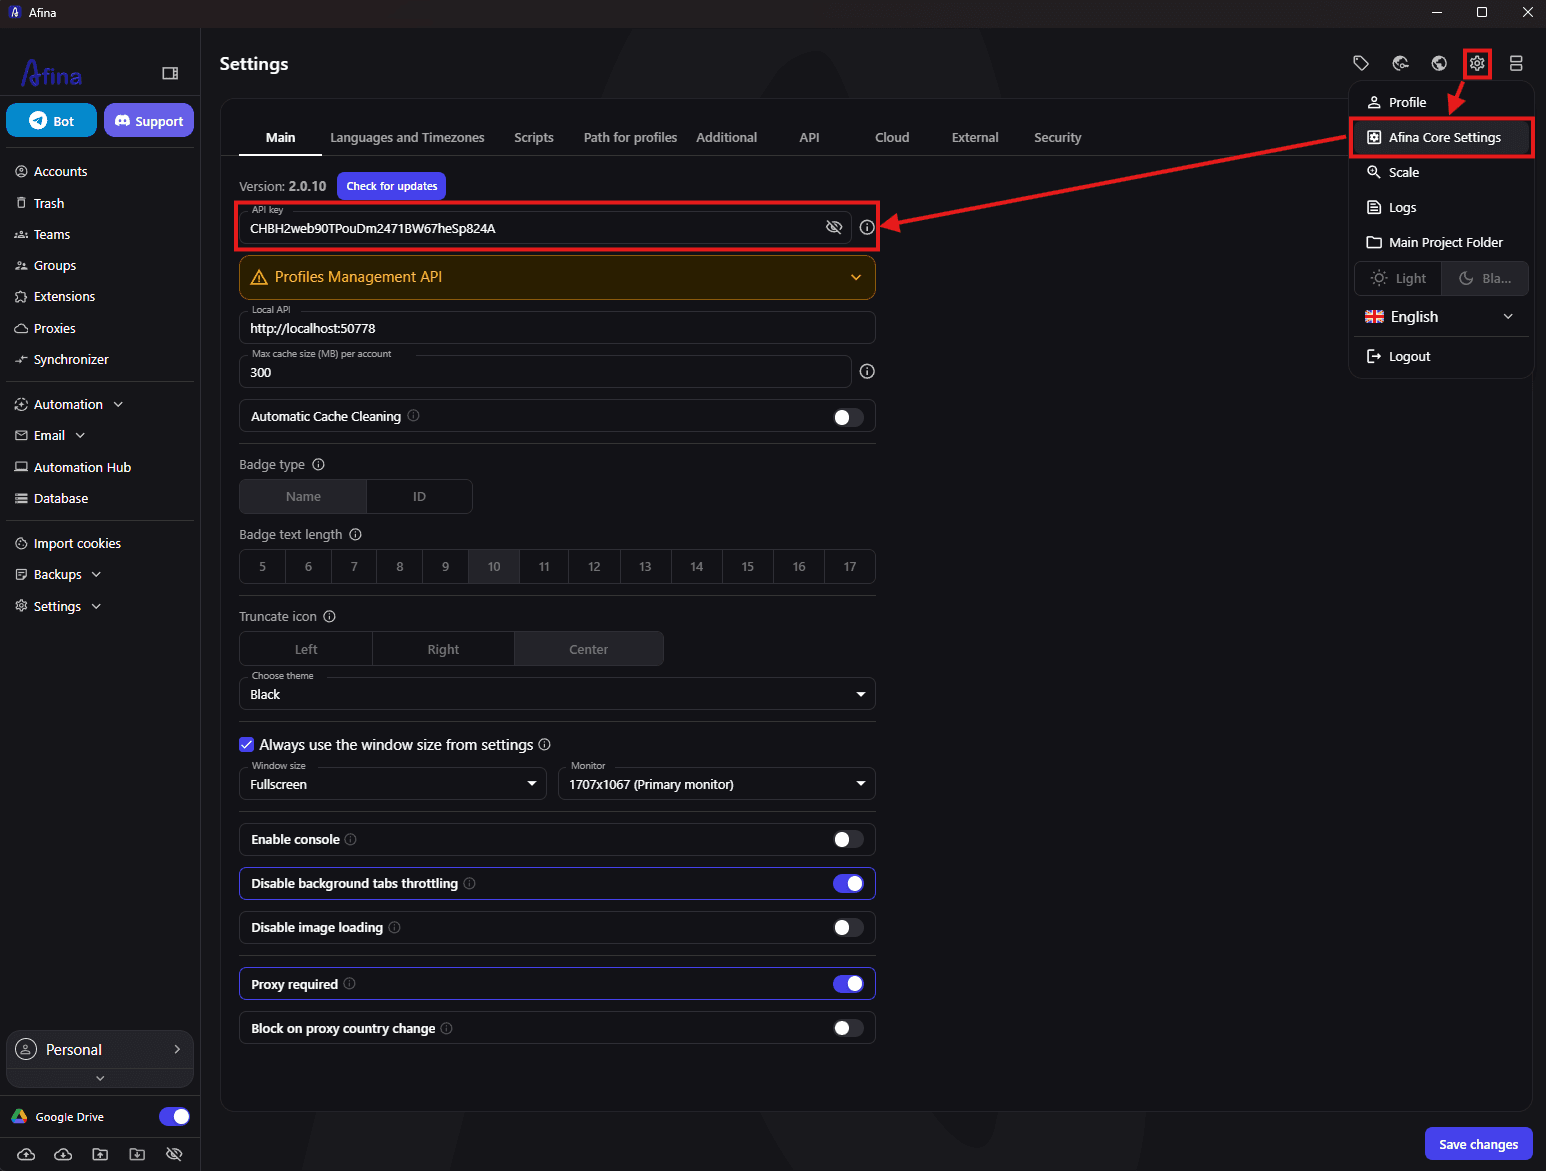Collapse the sidebar with the panel icon
Screen dimensions: 1546x1171
[170, 73]
